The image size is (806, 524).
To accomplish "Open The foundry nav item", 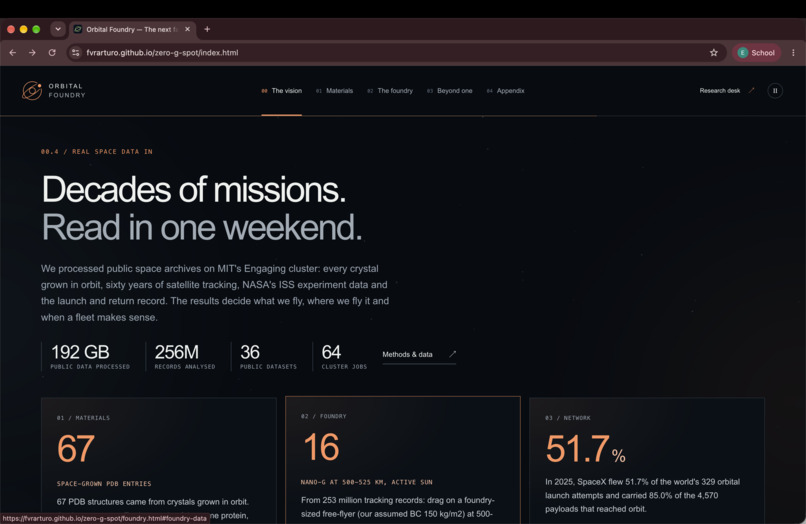I will (390, 91).
